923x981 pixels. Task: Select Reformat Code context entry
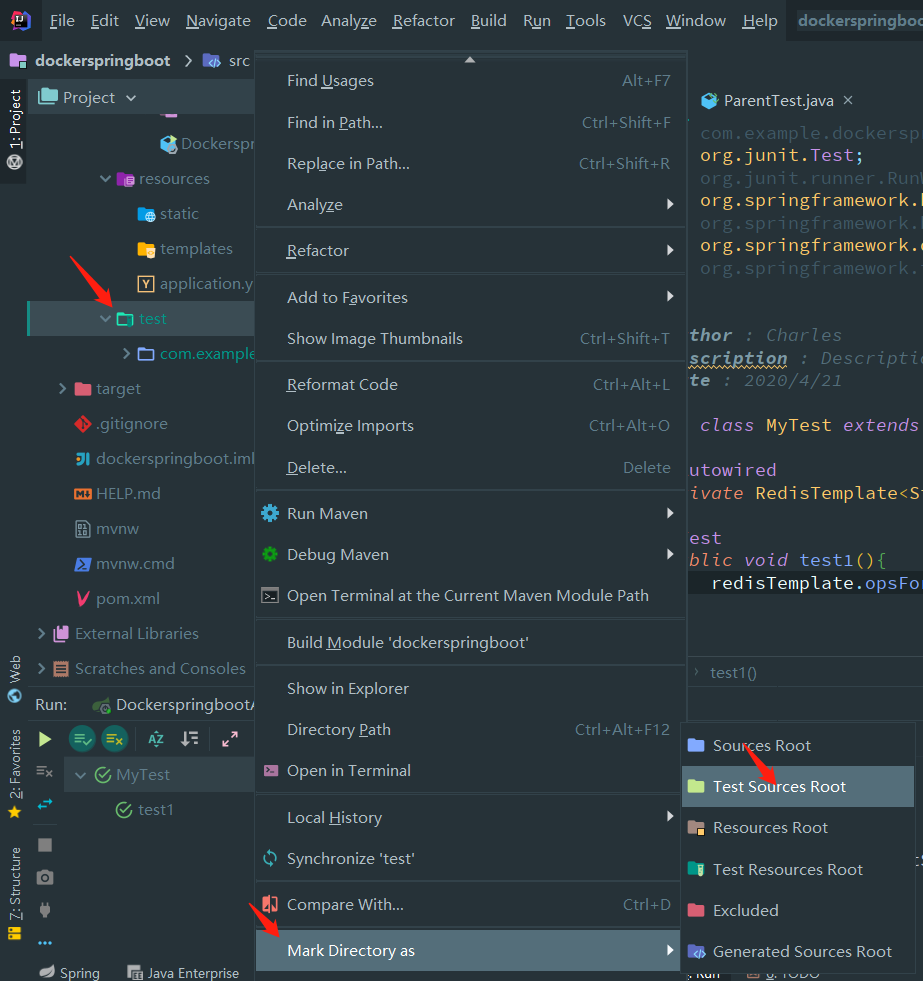point(471,385)
